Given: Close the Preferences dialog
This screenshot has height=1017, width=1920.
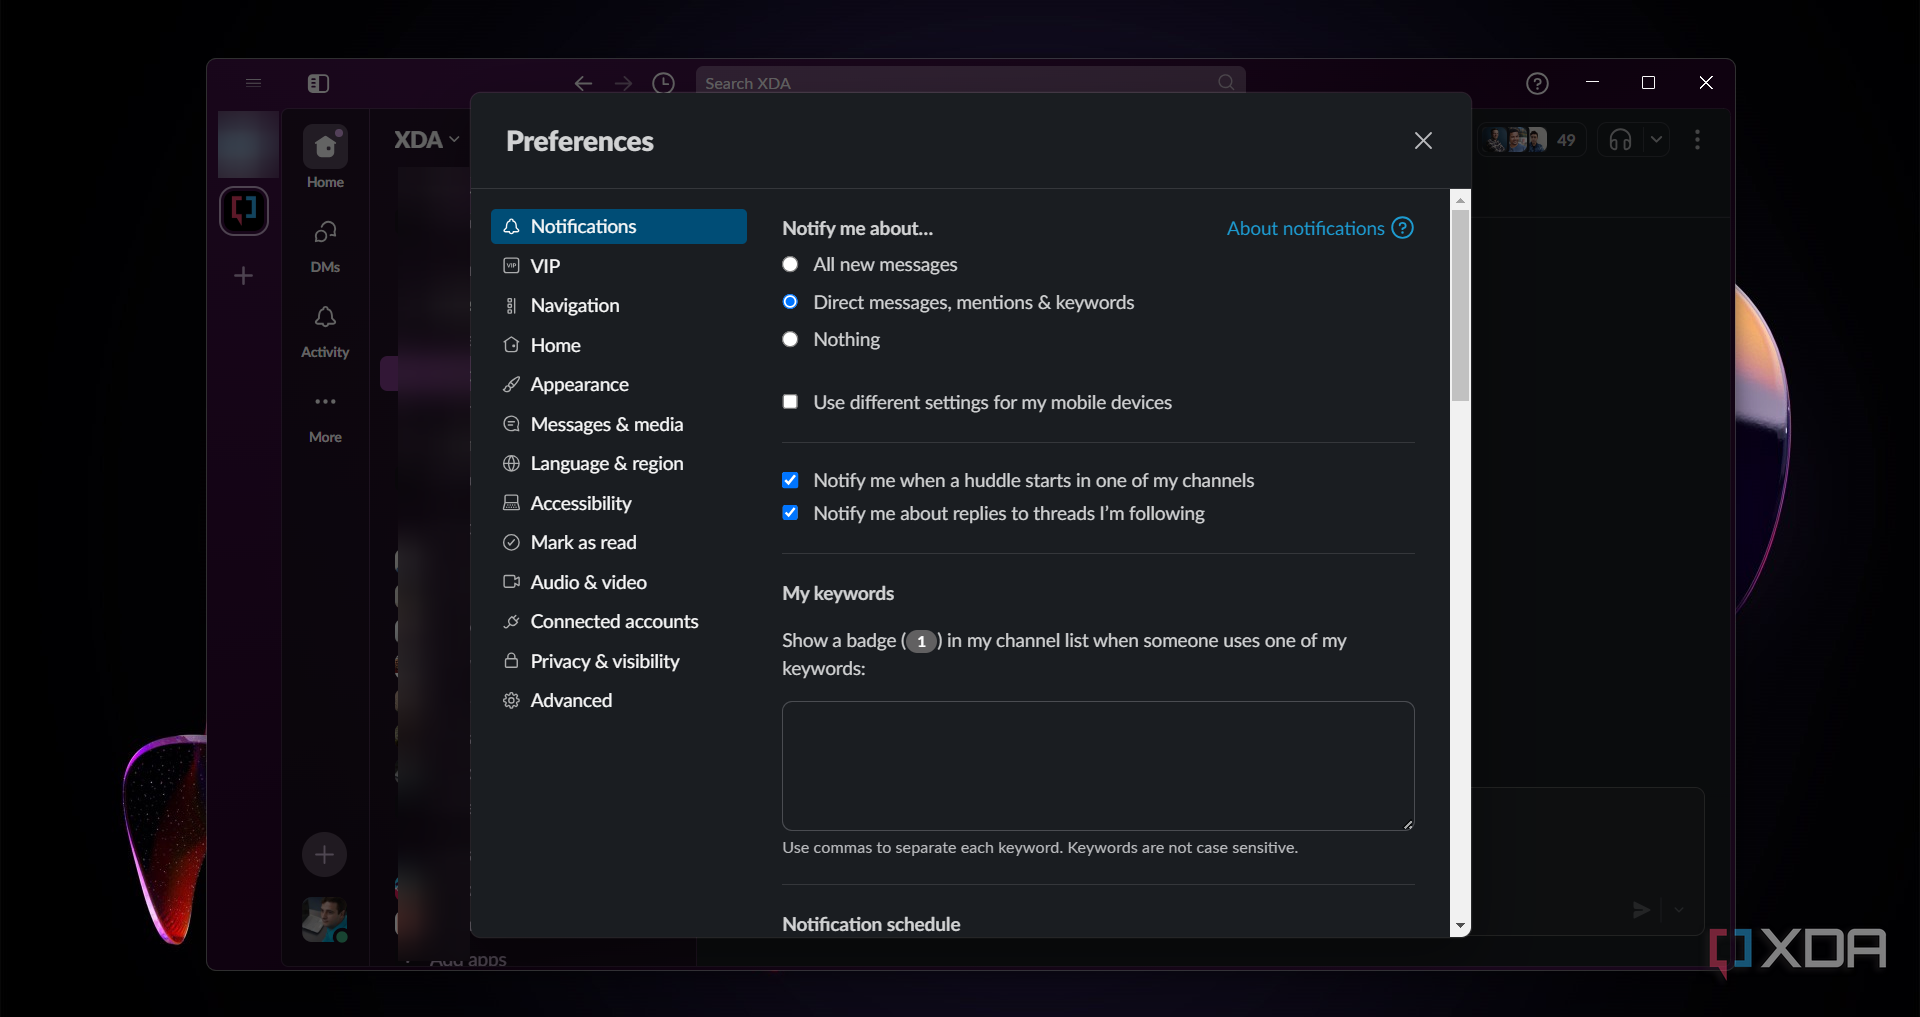Looking at the screenshot, I should pyautogui.click(x=1423, y=141).
